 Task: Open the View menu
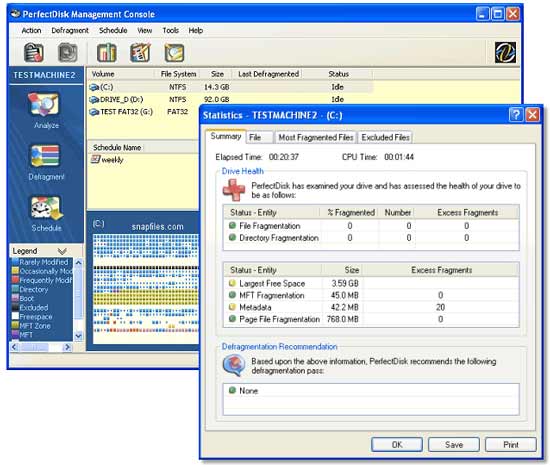coord(145,31)
